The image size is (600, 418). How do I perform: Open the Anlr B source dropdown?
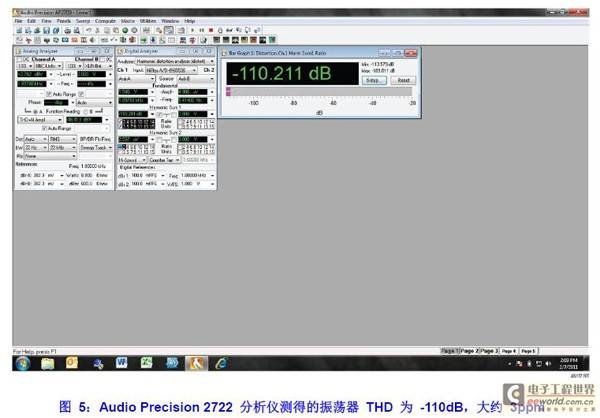point(196,79)
